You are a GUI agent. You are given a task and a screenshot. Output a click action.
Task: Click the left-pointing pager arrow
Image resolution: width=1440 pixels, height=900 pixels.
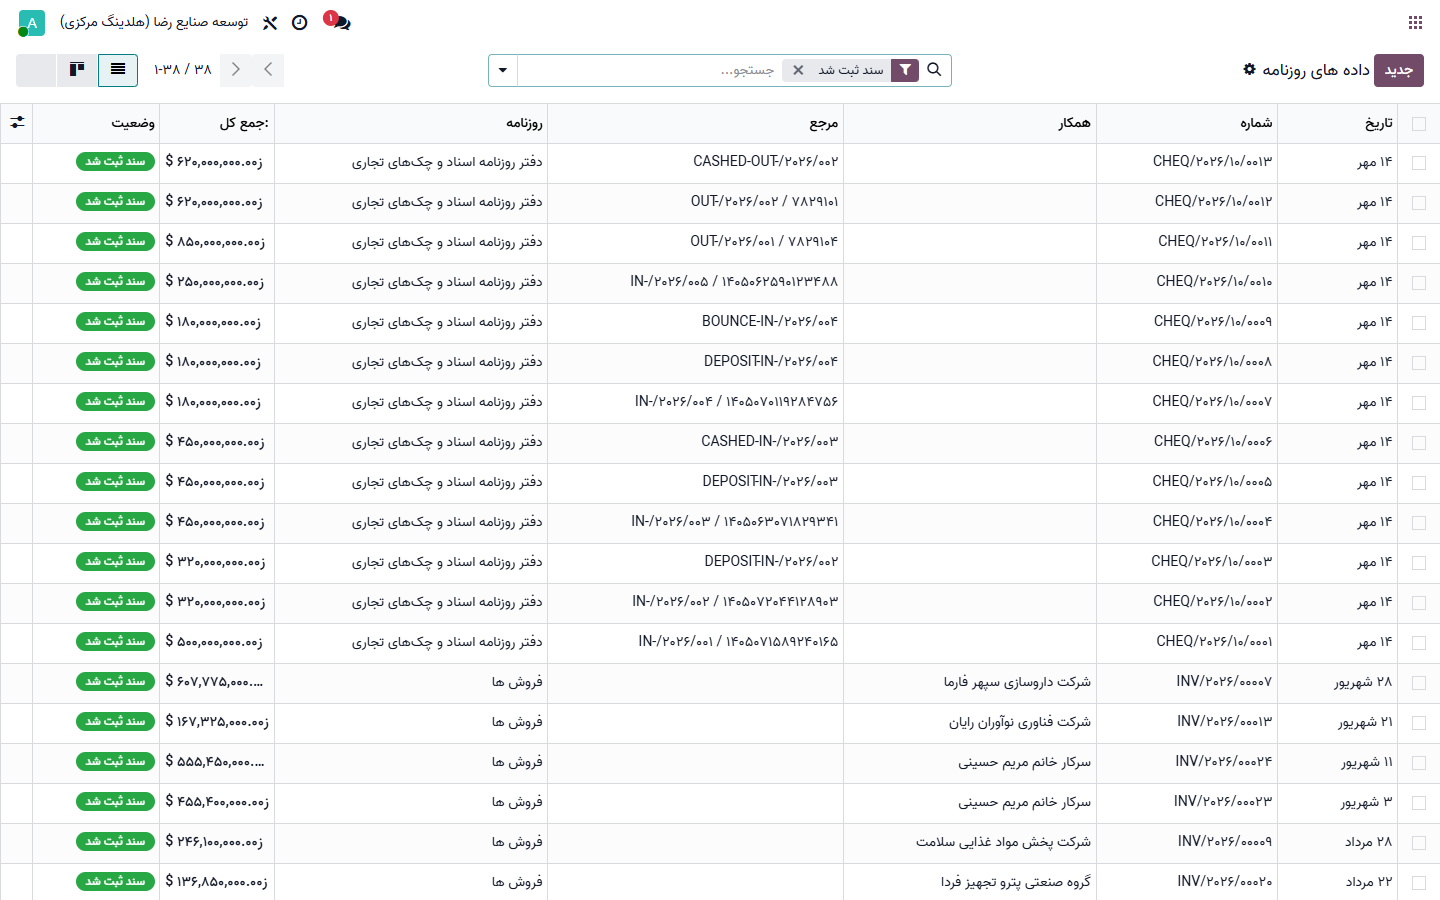click(268, 70)
